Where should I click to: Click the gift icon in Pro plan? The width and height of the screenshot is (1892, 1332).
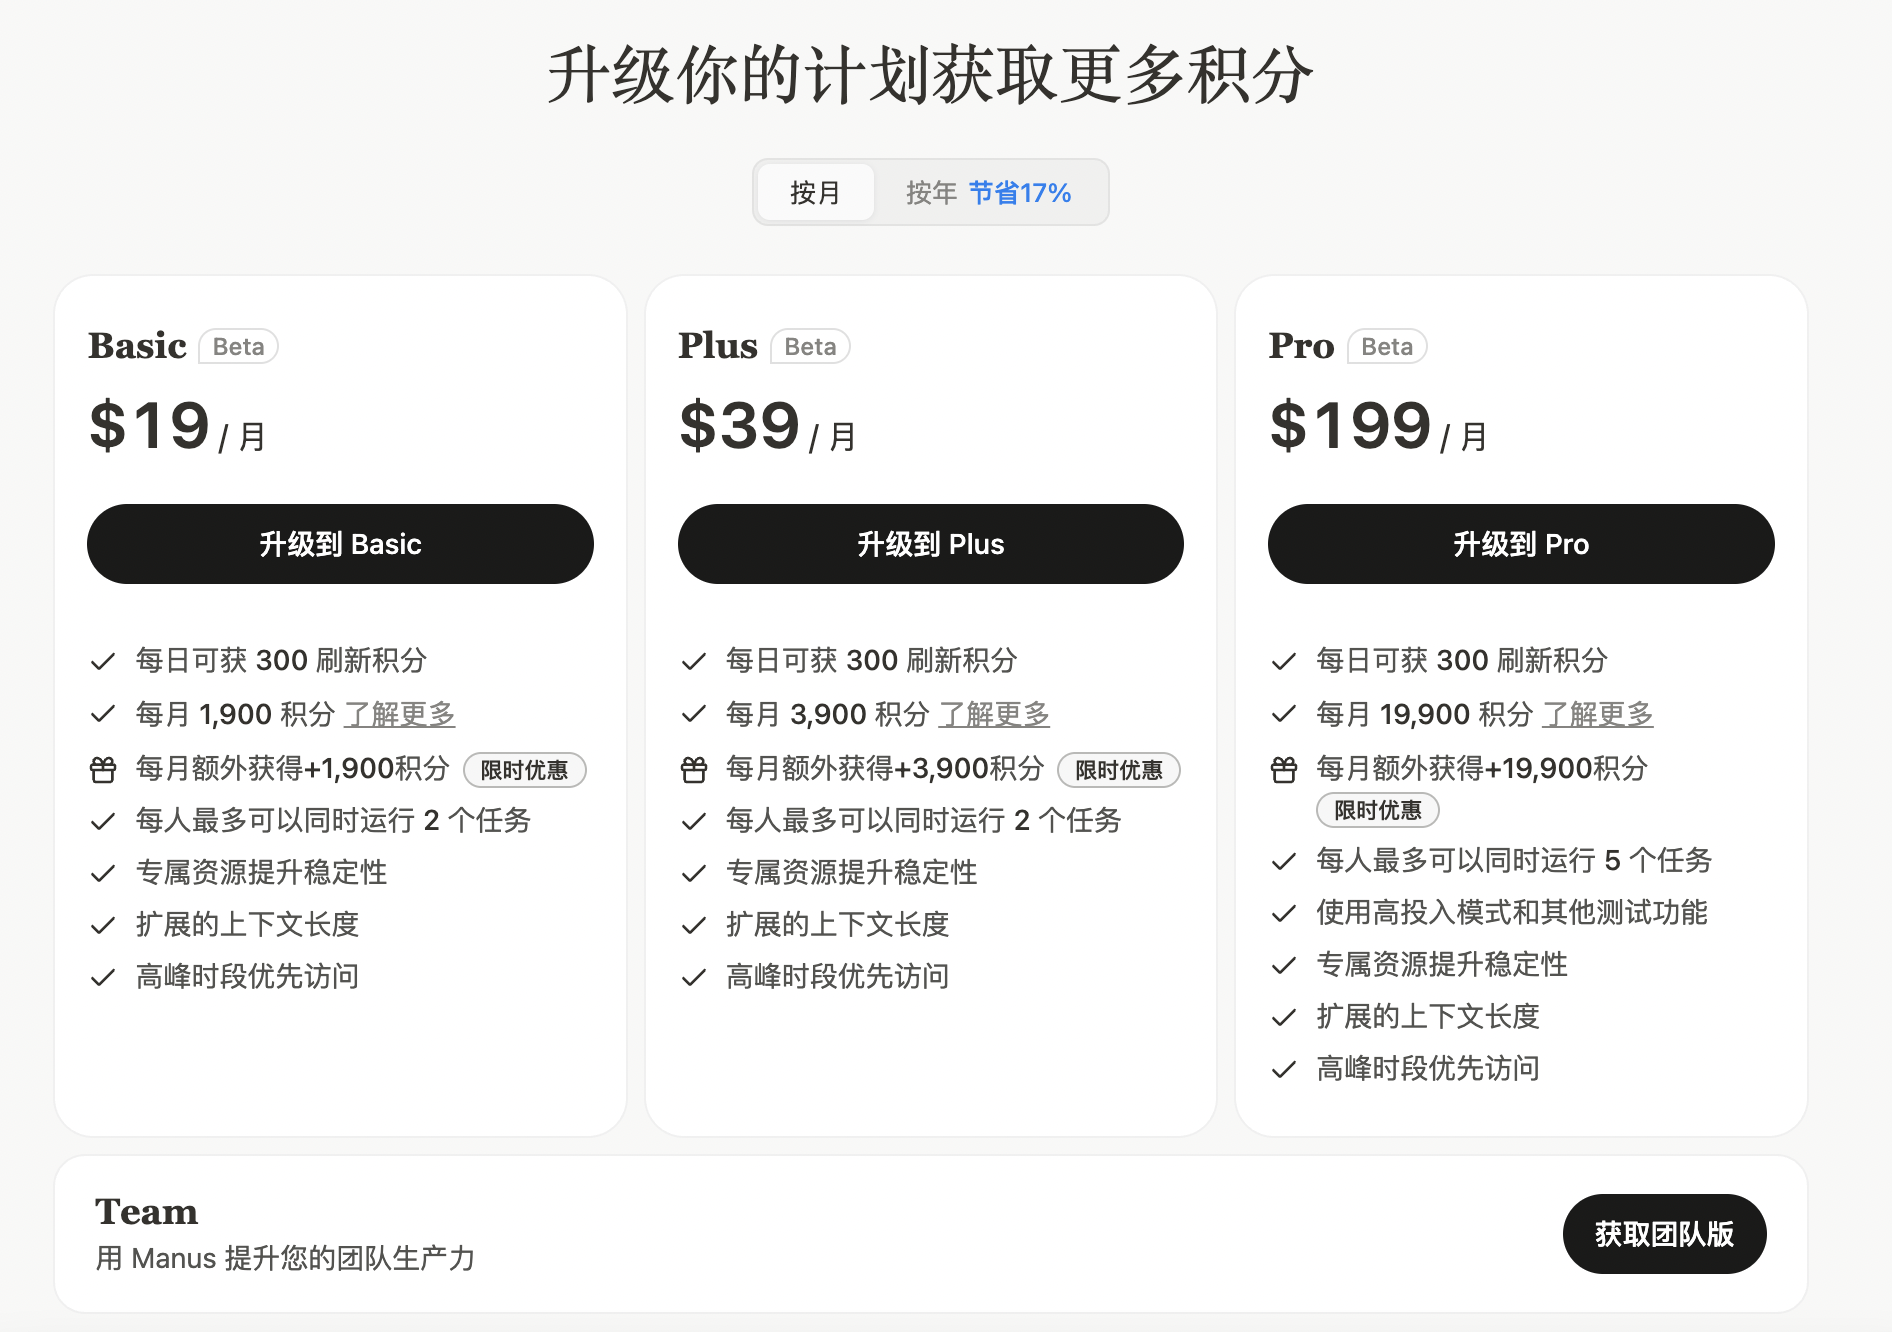pos(1284,770)
